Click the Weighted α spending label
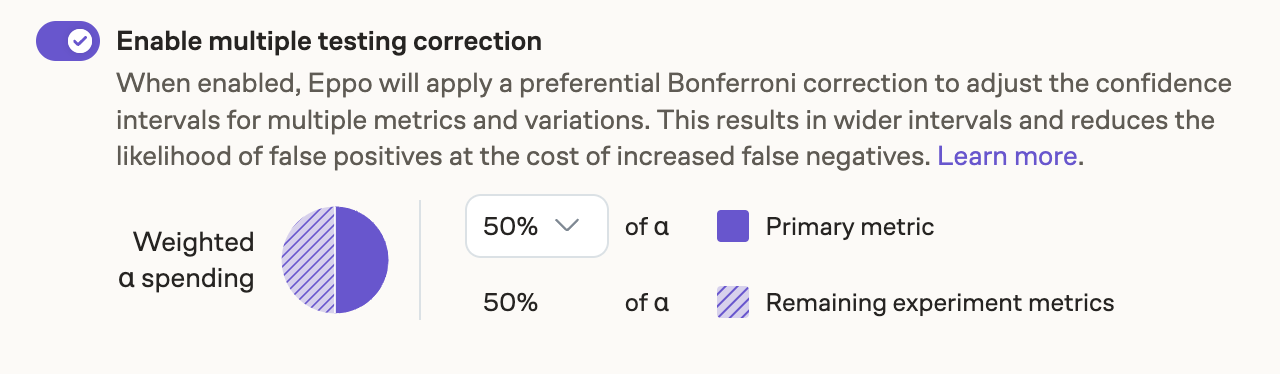This screenshot has height=374, width=1280. coord(187,260)
